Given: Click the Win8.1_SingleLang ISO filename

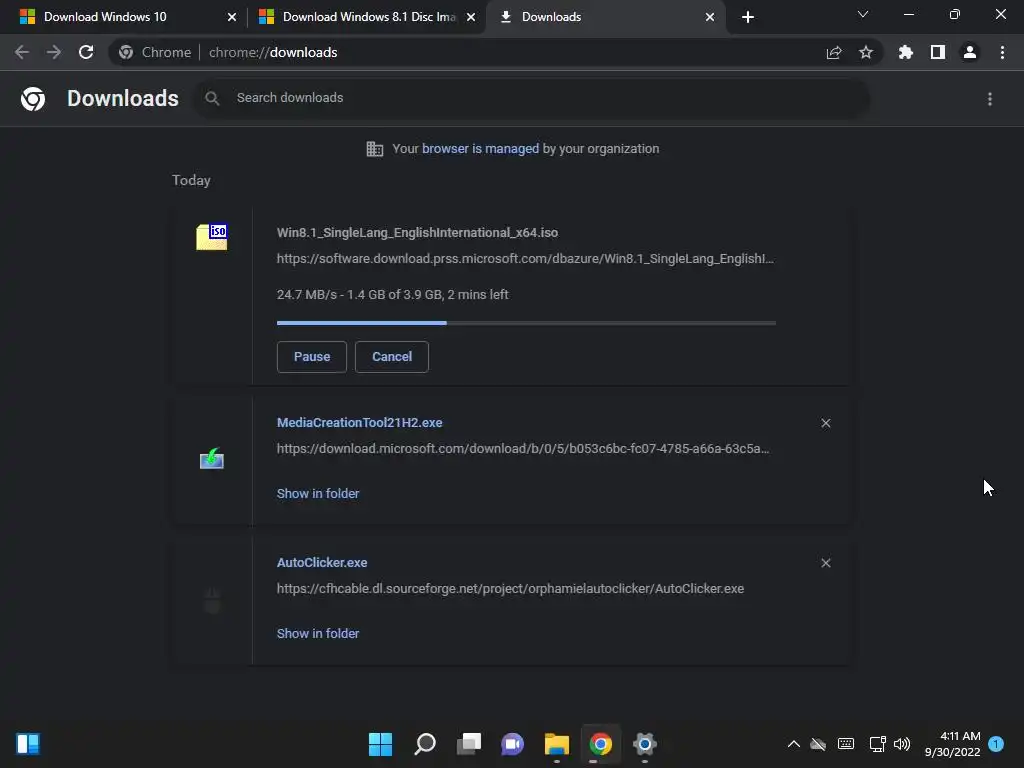Looking at the screenshot, I should 417,232.
